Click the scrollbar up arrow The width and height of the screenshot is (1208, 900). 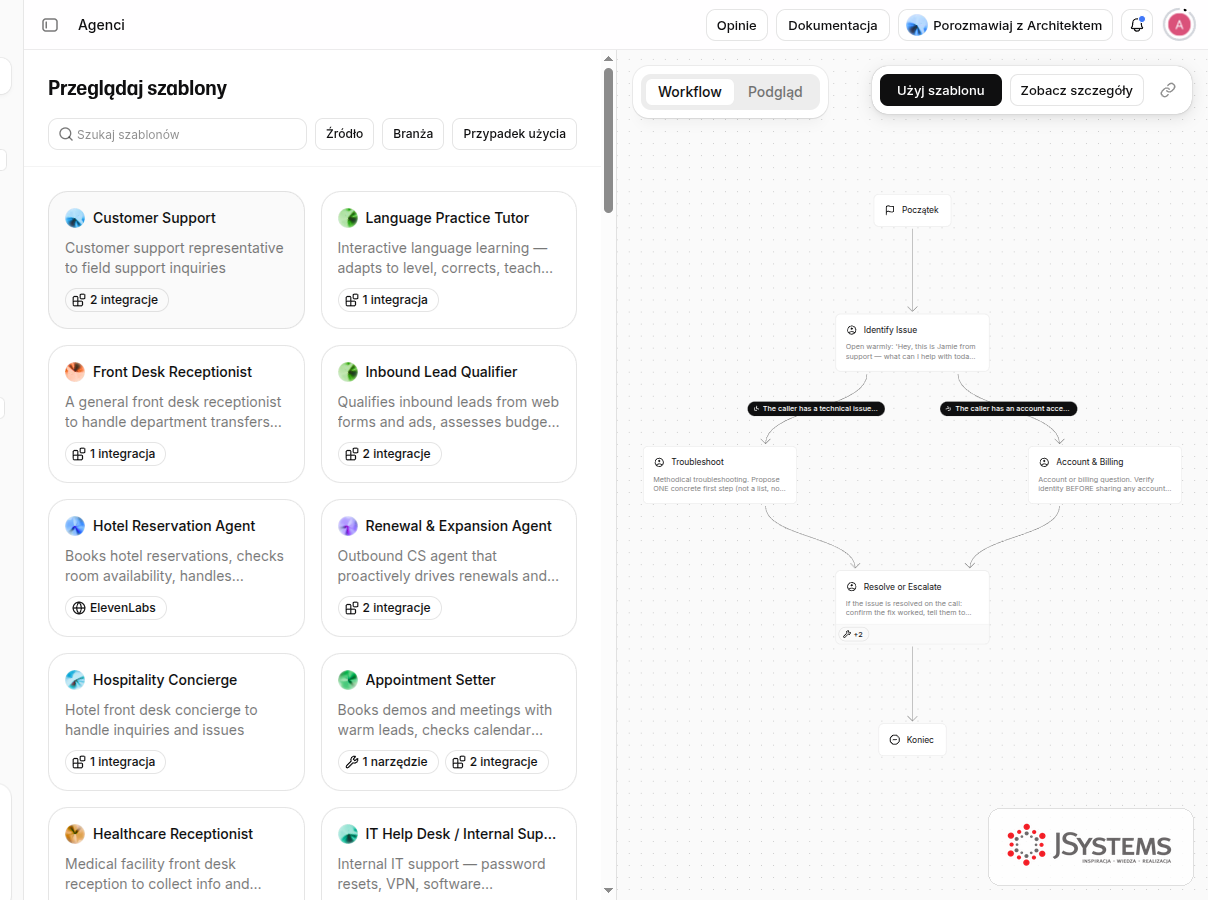point(609,59)
